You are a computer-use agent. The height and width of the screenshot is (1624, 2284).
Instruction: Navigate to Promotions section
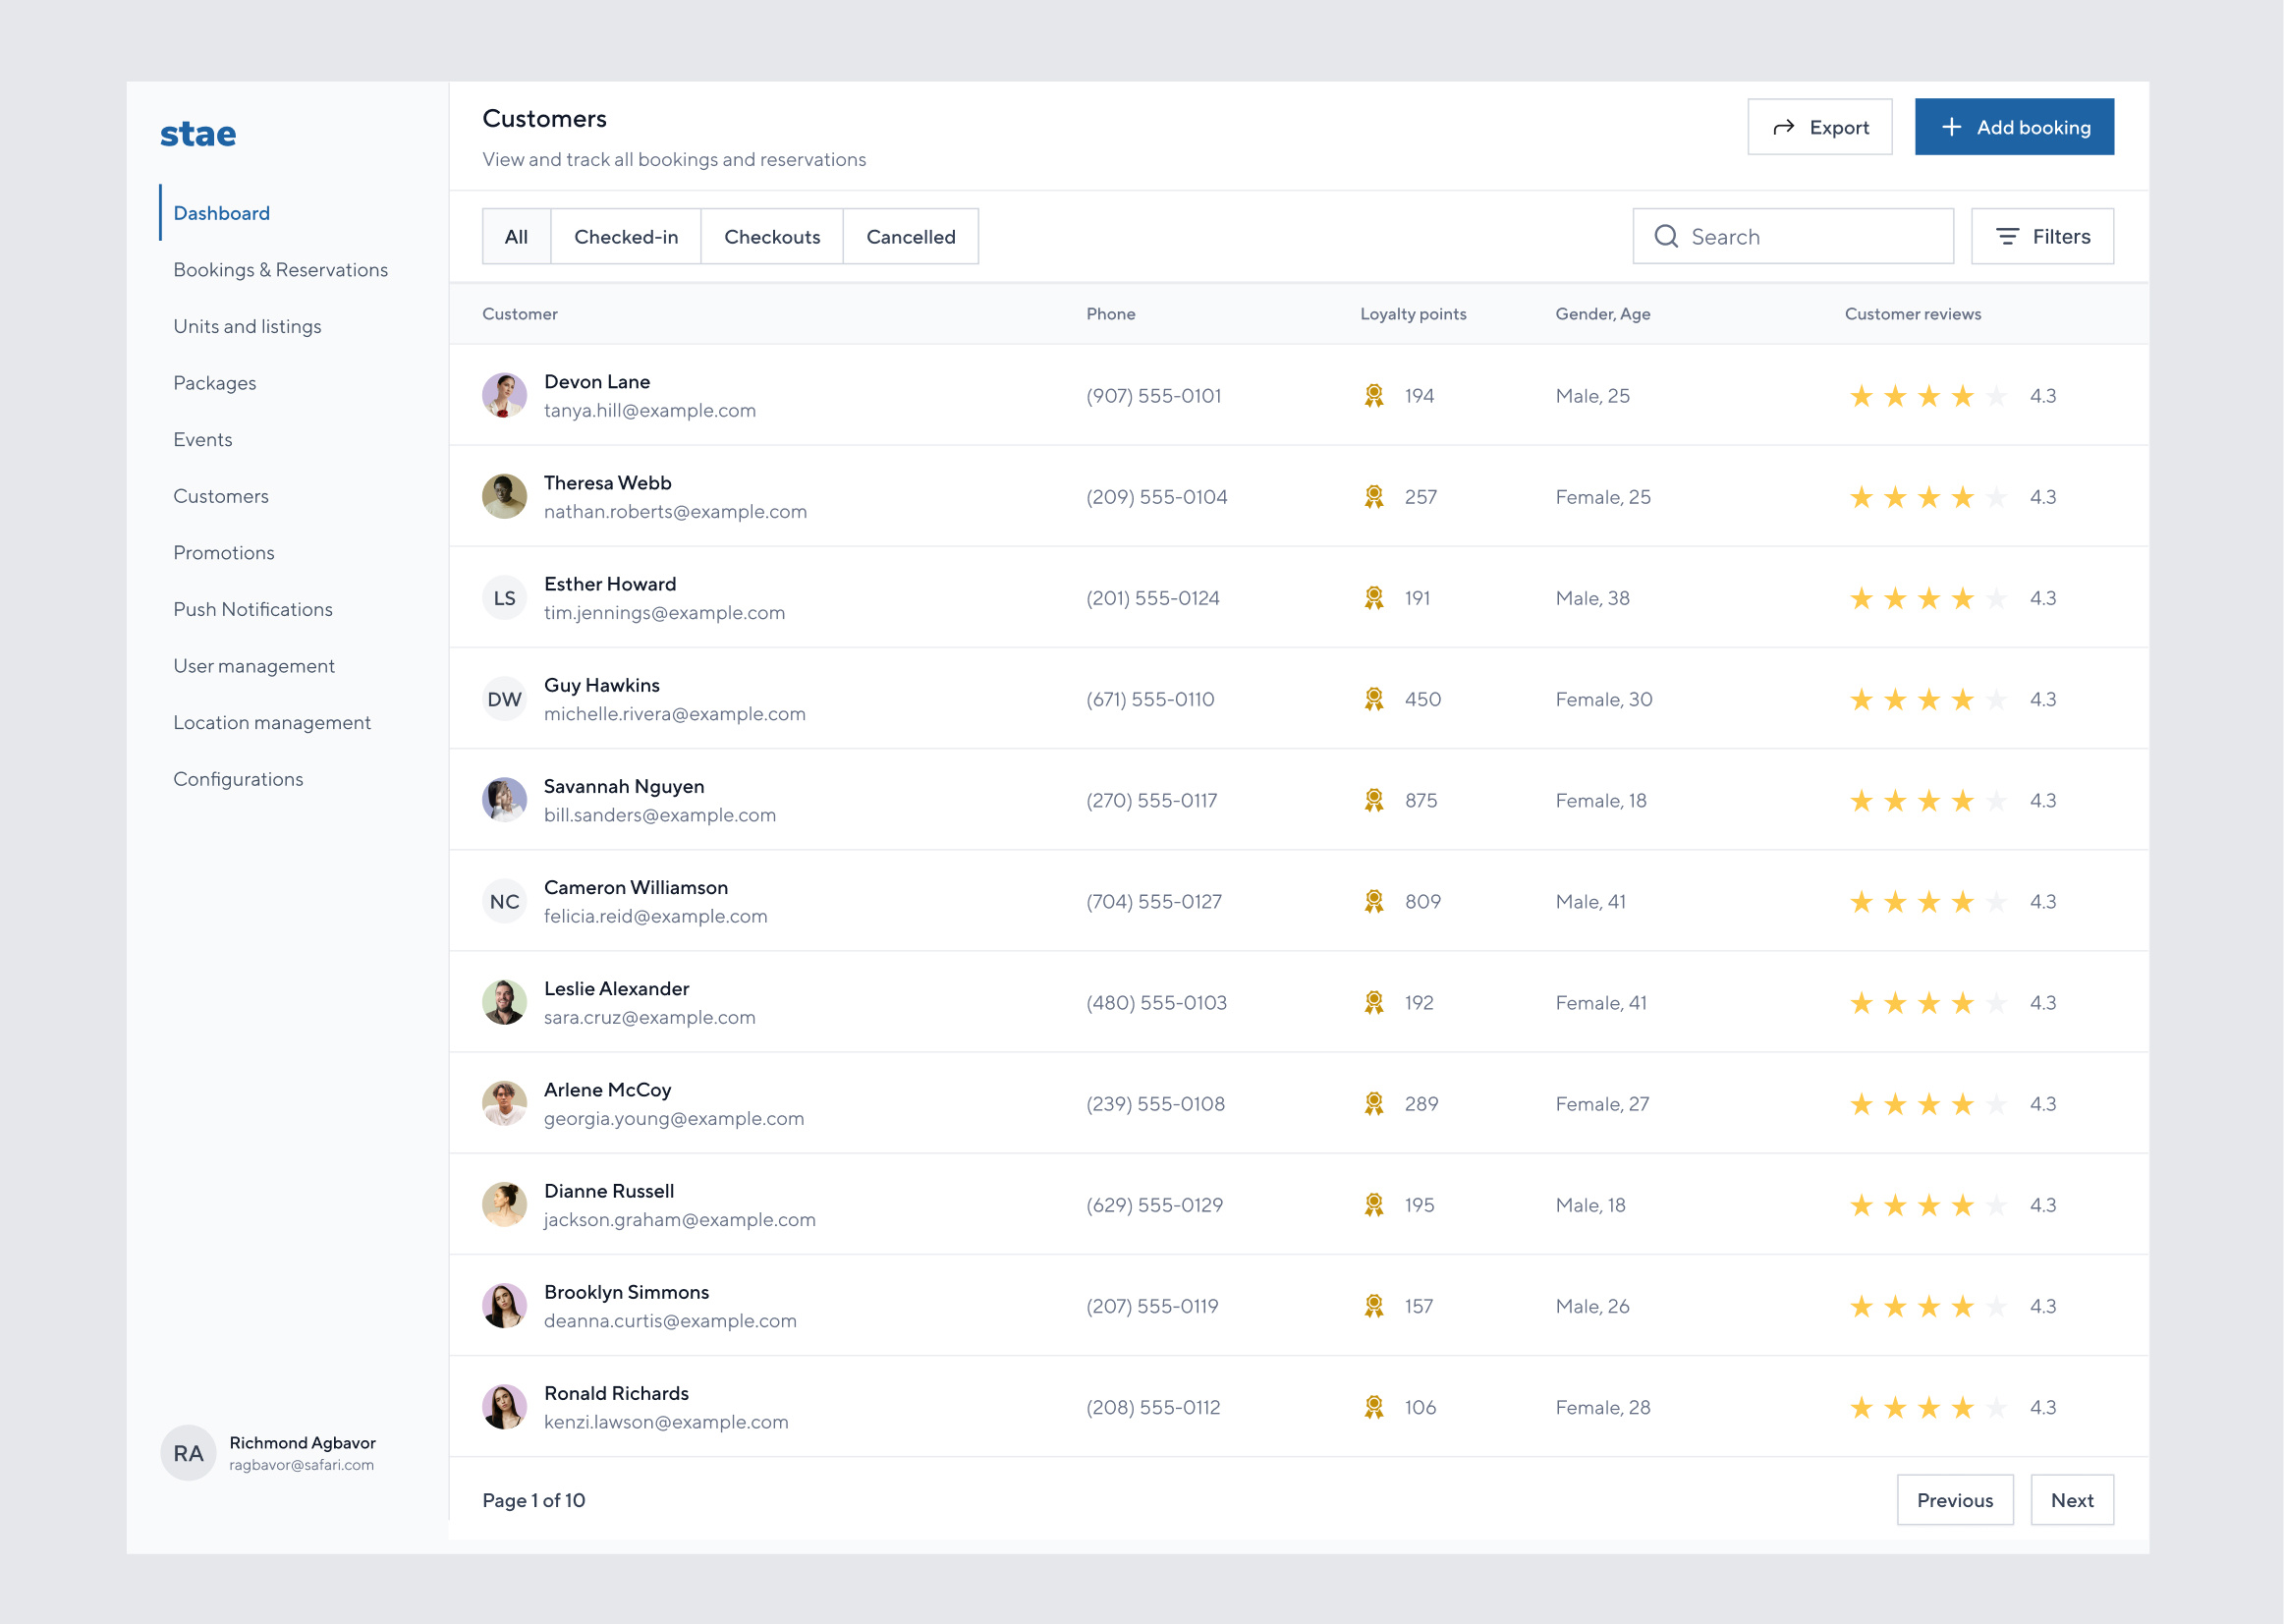point(225,552)
